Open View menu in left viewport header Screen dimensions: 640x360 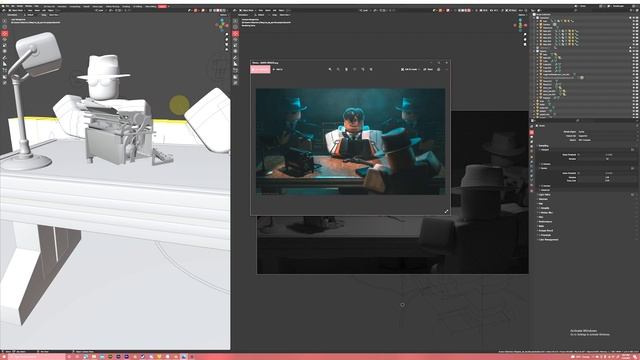point(30,10)
